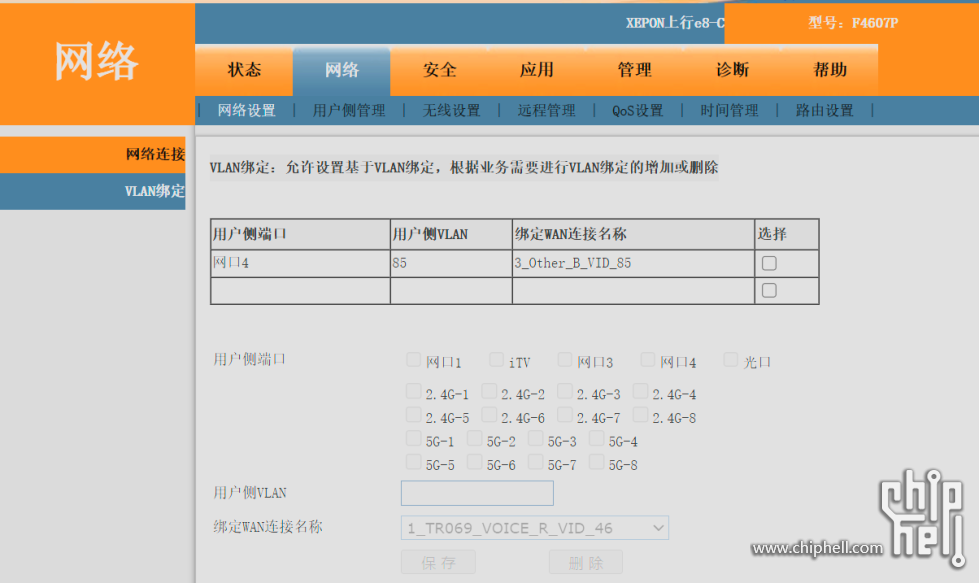Click the XEPON上行e8-C header text

675,23
